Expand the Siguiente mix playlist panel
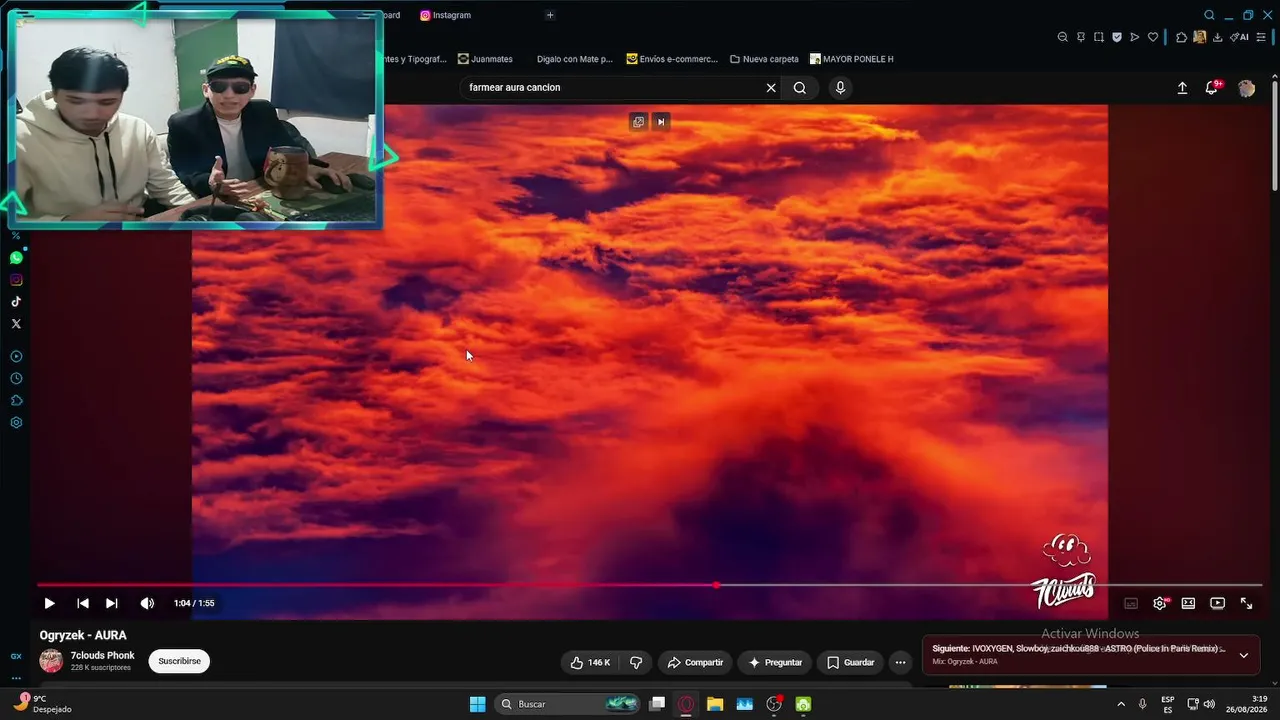 pos(1243,655)
